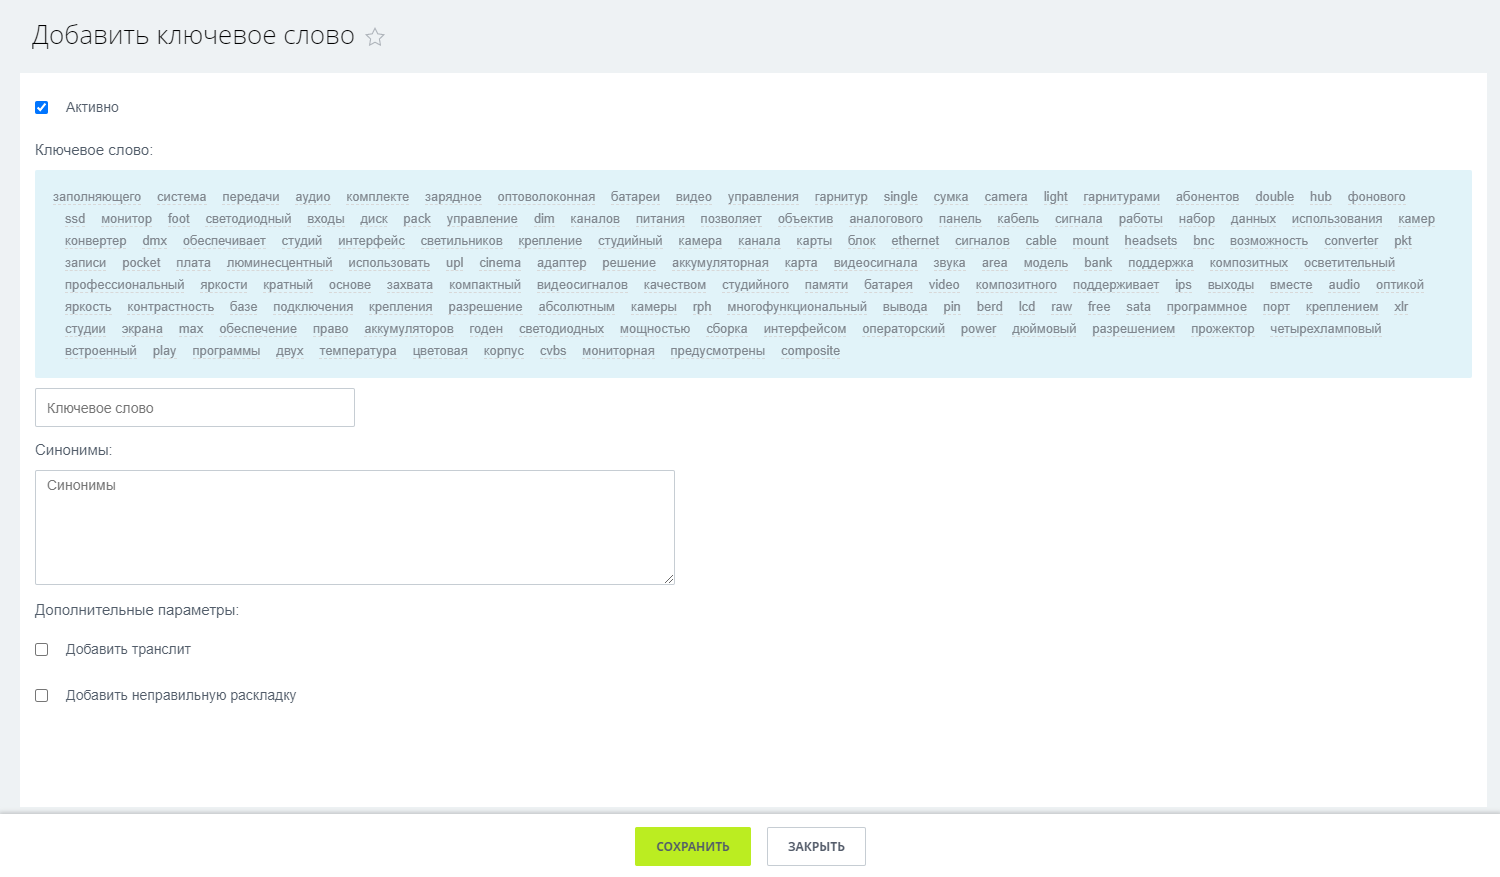
Task: Pick the «прожектор» keyword tag
Action: 1222,329
